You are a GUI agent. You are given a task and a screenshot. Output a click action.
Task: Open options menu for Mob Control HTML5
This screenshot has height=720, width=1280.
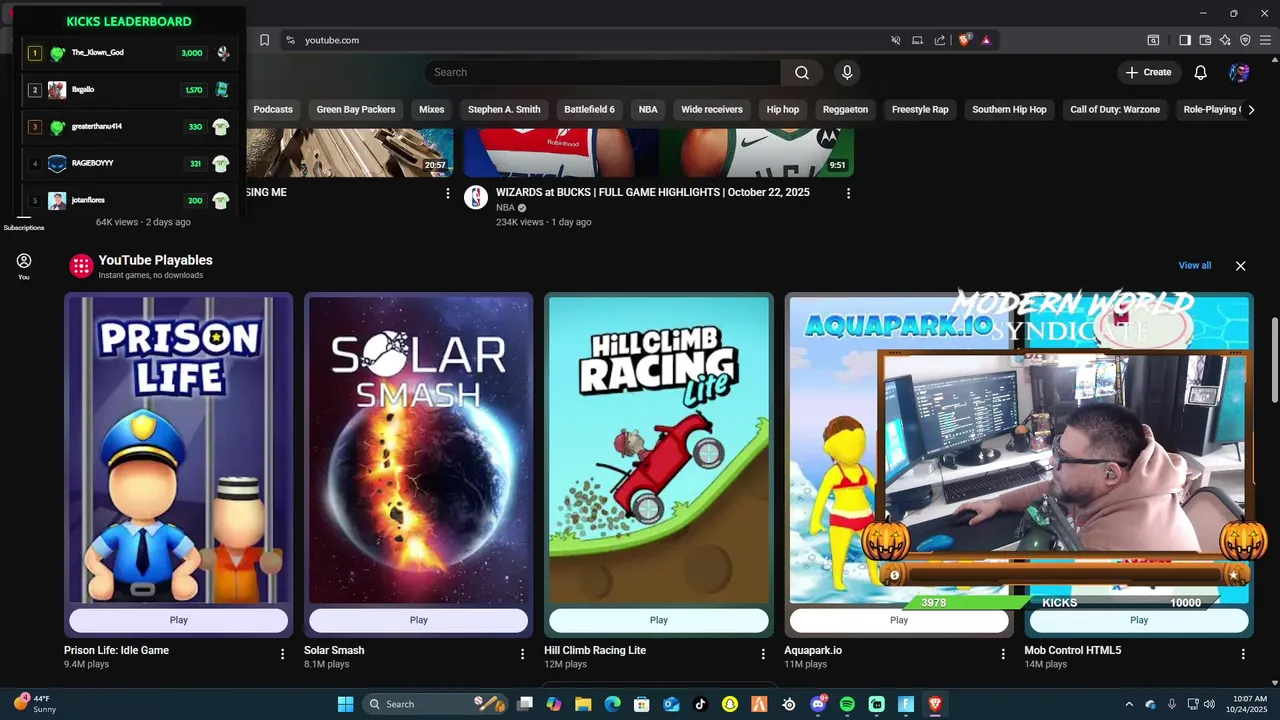1243,654
